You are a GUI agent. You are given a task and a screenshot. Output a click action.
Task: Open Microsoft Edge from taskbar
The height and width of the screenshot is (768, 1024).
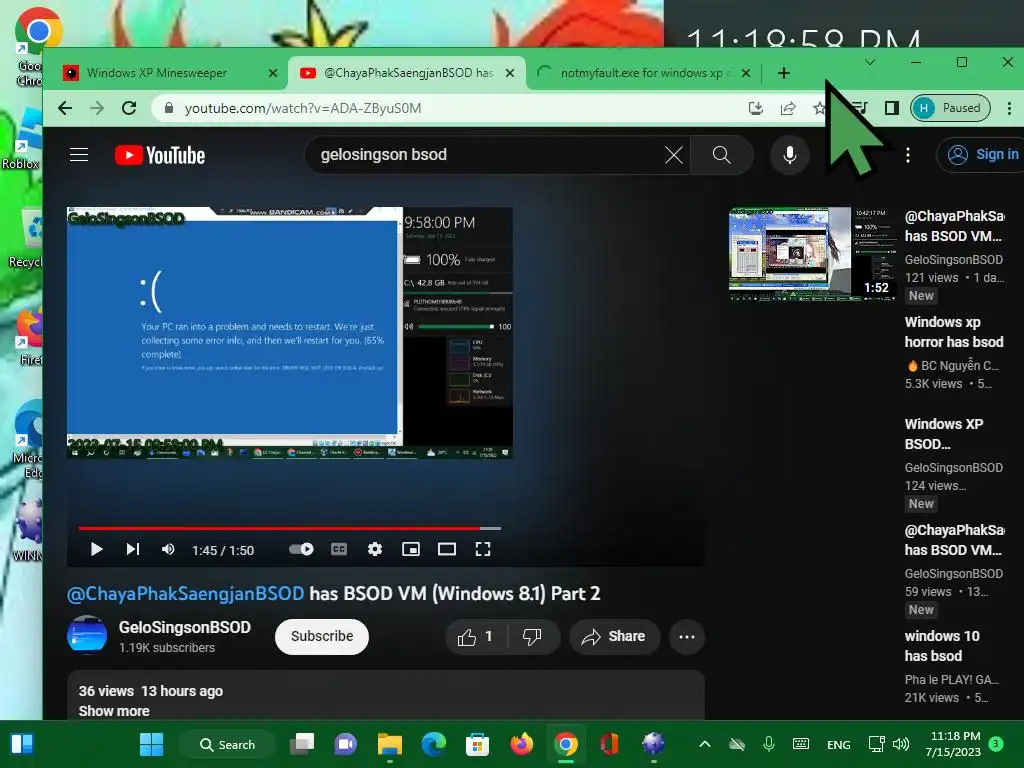click(x=434, y=744)
